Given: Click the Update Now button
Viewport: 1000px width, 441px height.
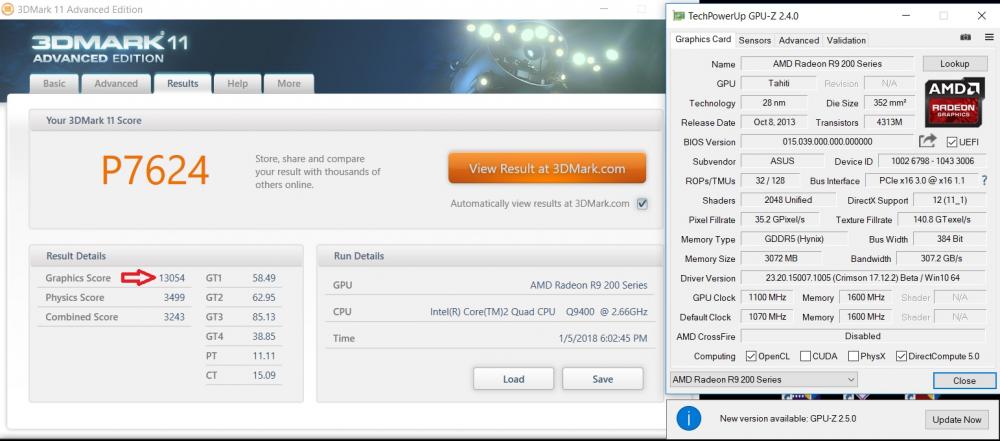Looking at the screenshot, I should click(957, 419).
